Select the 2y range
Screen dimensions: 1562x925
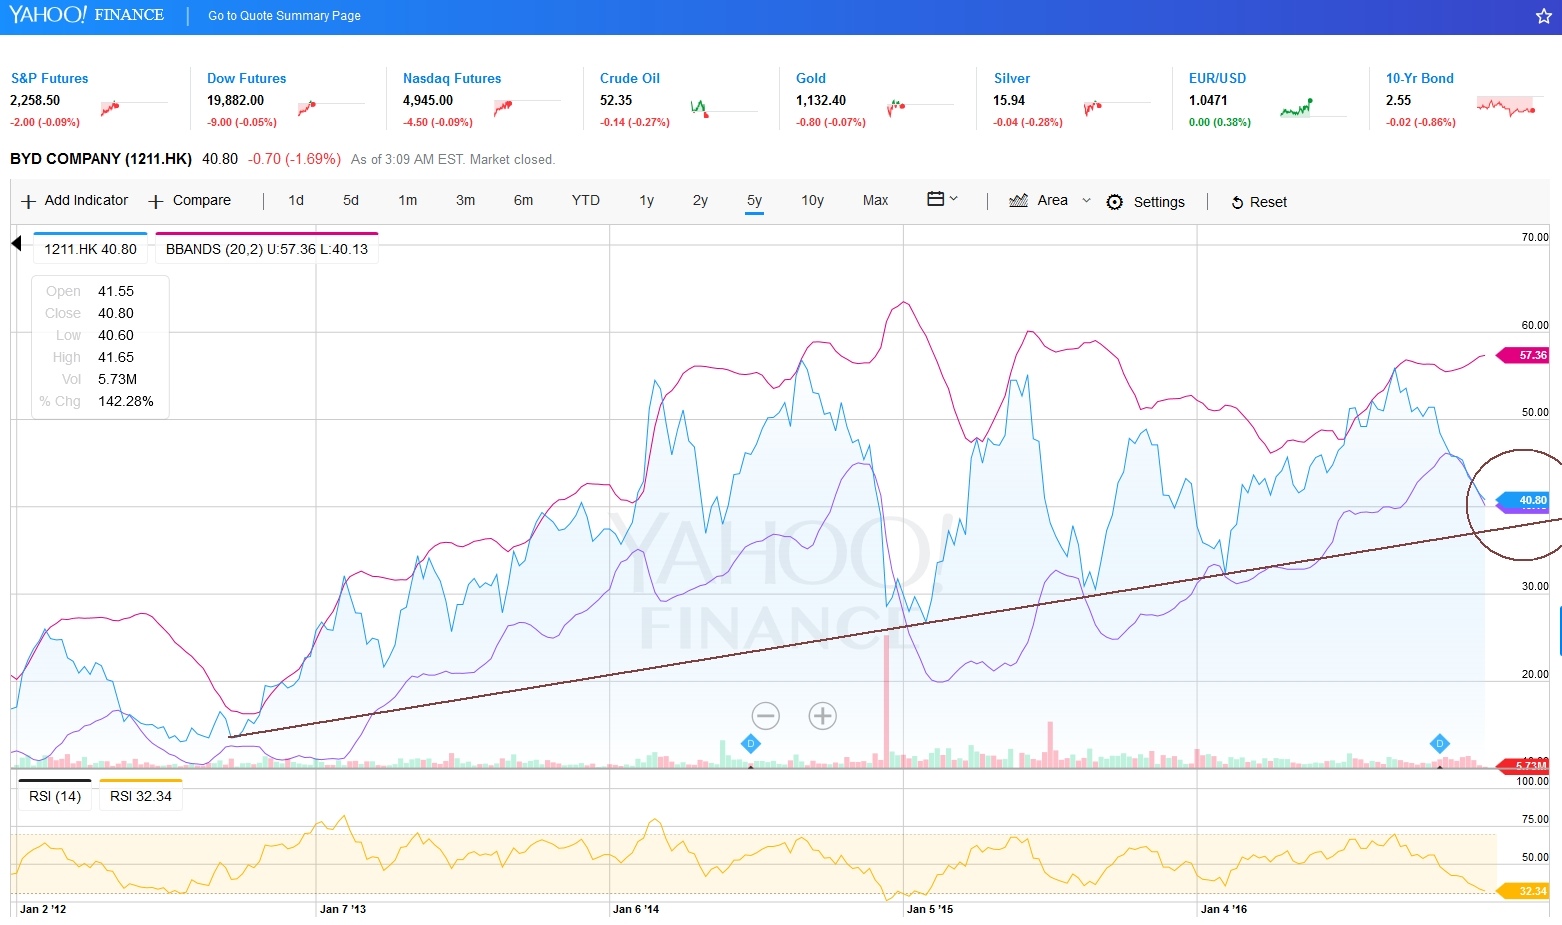pos(700,200)
